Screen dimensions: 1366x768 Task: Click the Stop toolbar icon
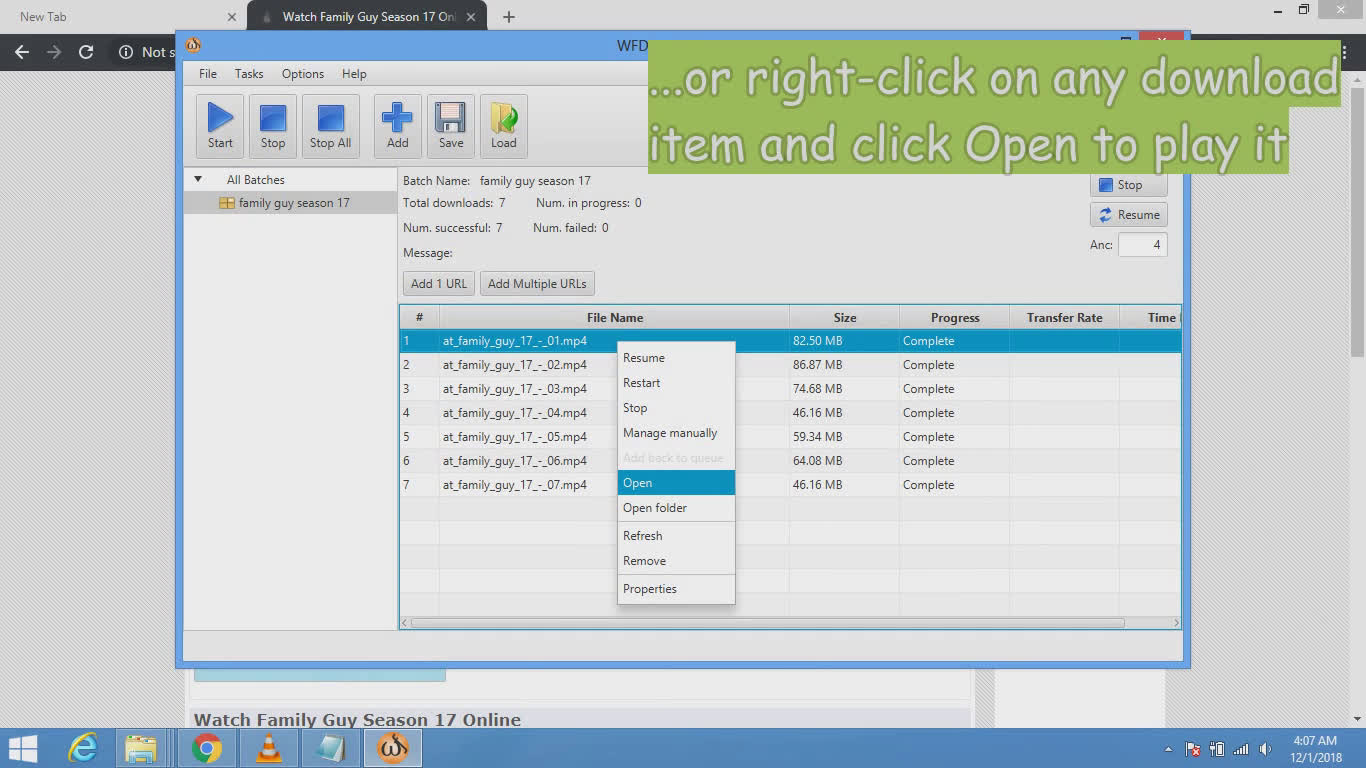click(x=273, y=126)
